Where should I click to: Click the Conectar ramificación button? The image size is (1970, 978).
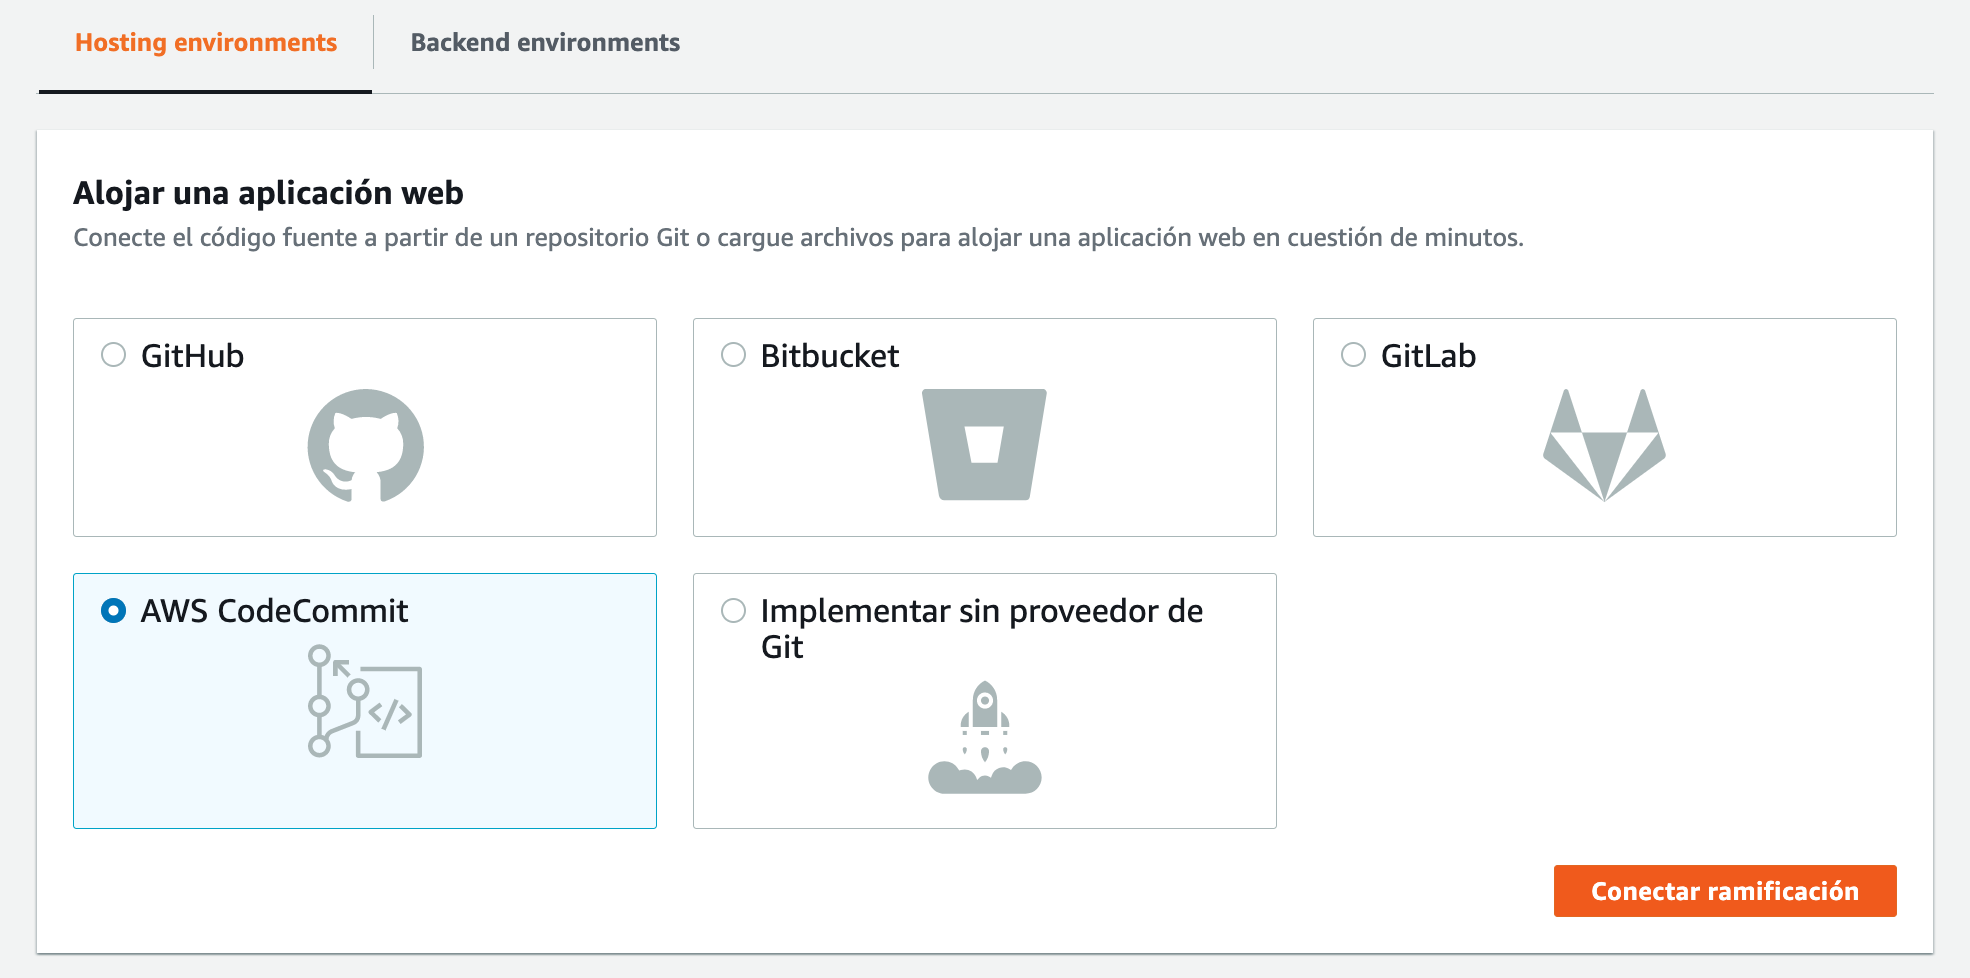pyautogui.click(x=1725, y=891)
